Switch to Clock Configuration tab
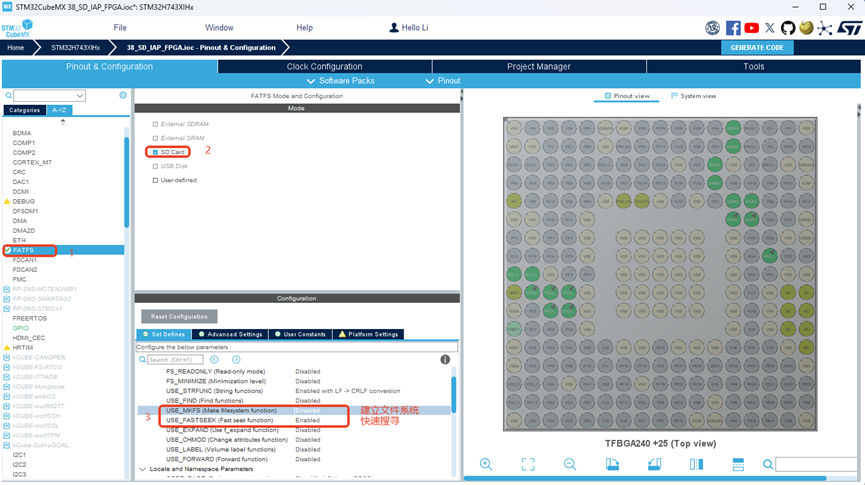Viewport: 865px width, 485px height. [x=324, y=67]
